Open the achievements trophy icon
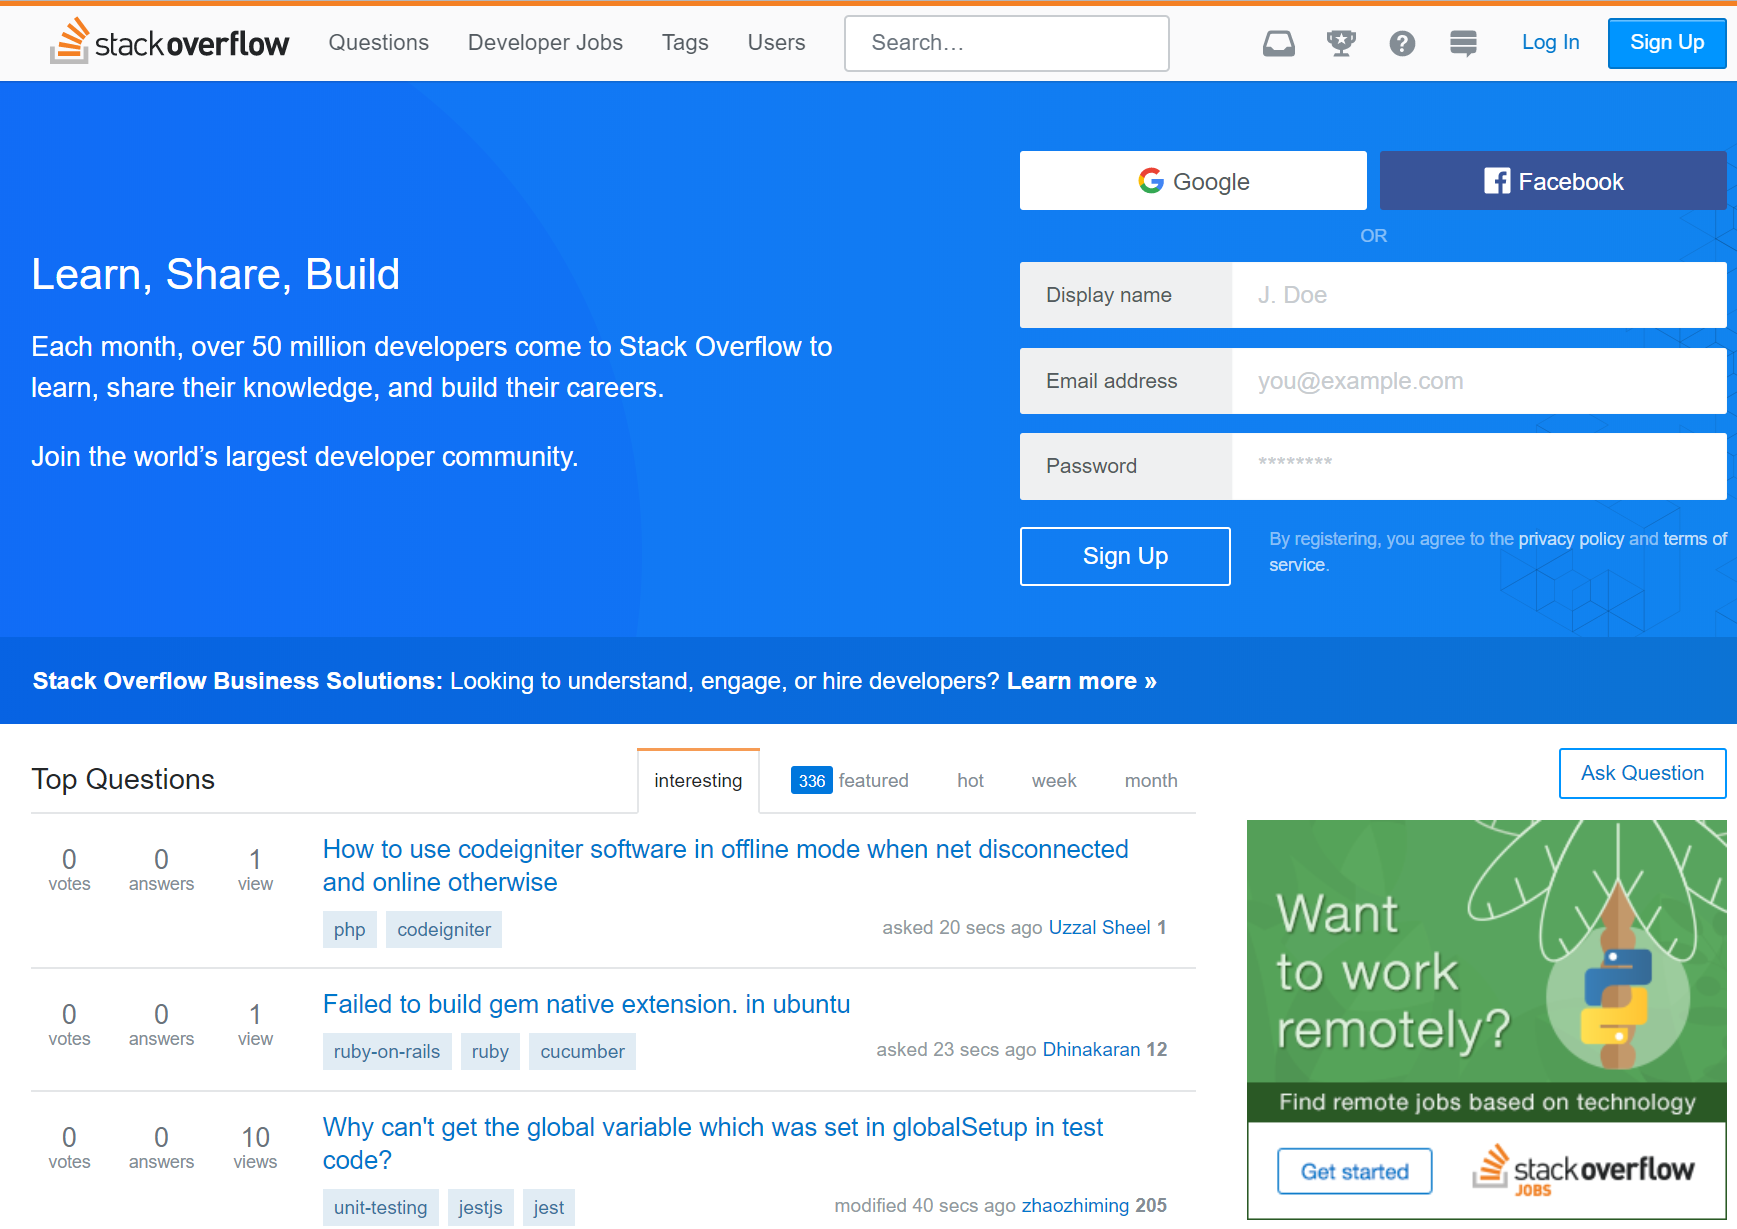1737x1229 pixels. (1340, 43)
